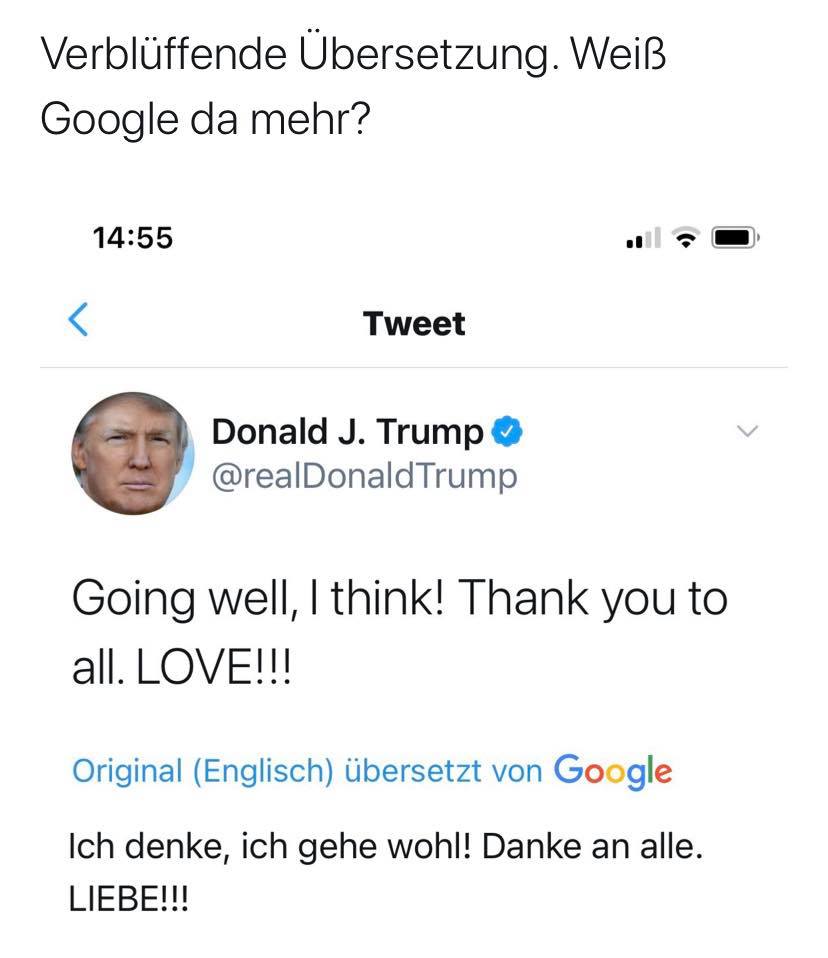The image size is (828, 958).
Task: Click the cellular signal strength icon
Action: tap(642, 239)
